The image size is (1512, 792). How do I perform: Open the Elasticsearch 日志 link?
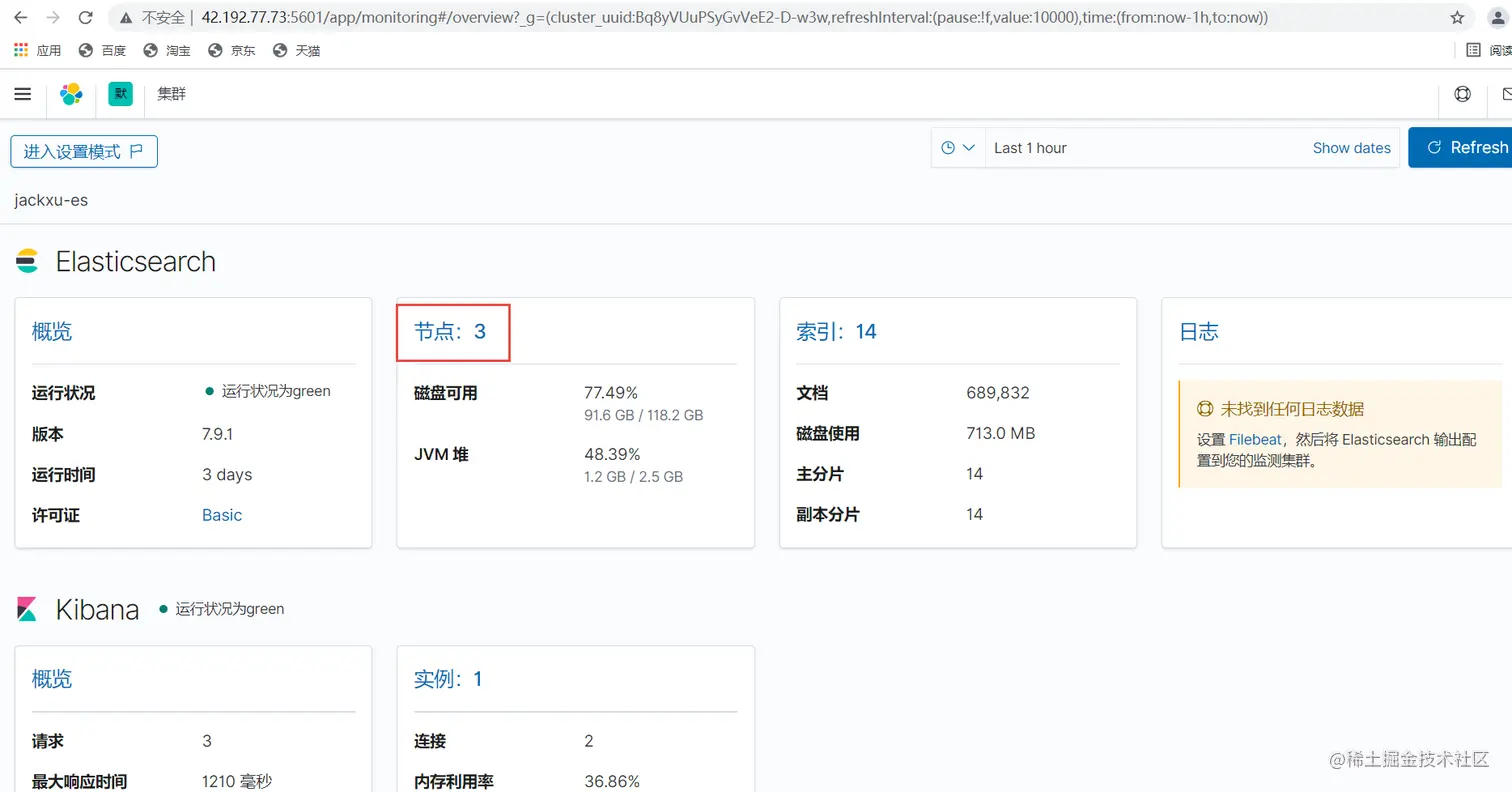point(1199,332)
